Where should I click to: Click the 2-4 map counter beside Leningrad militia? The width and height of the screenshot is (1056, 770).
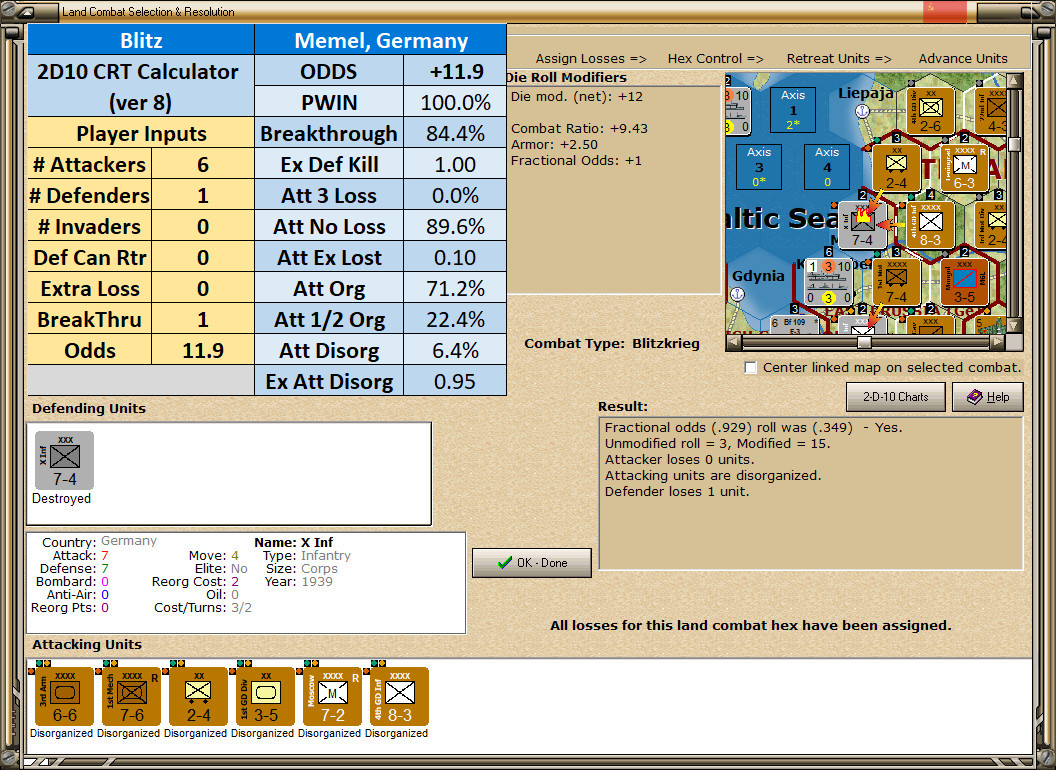896,168
